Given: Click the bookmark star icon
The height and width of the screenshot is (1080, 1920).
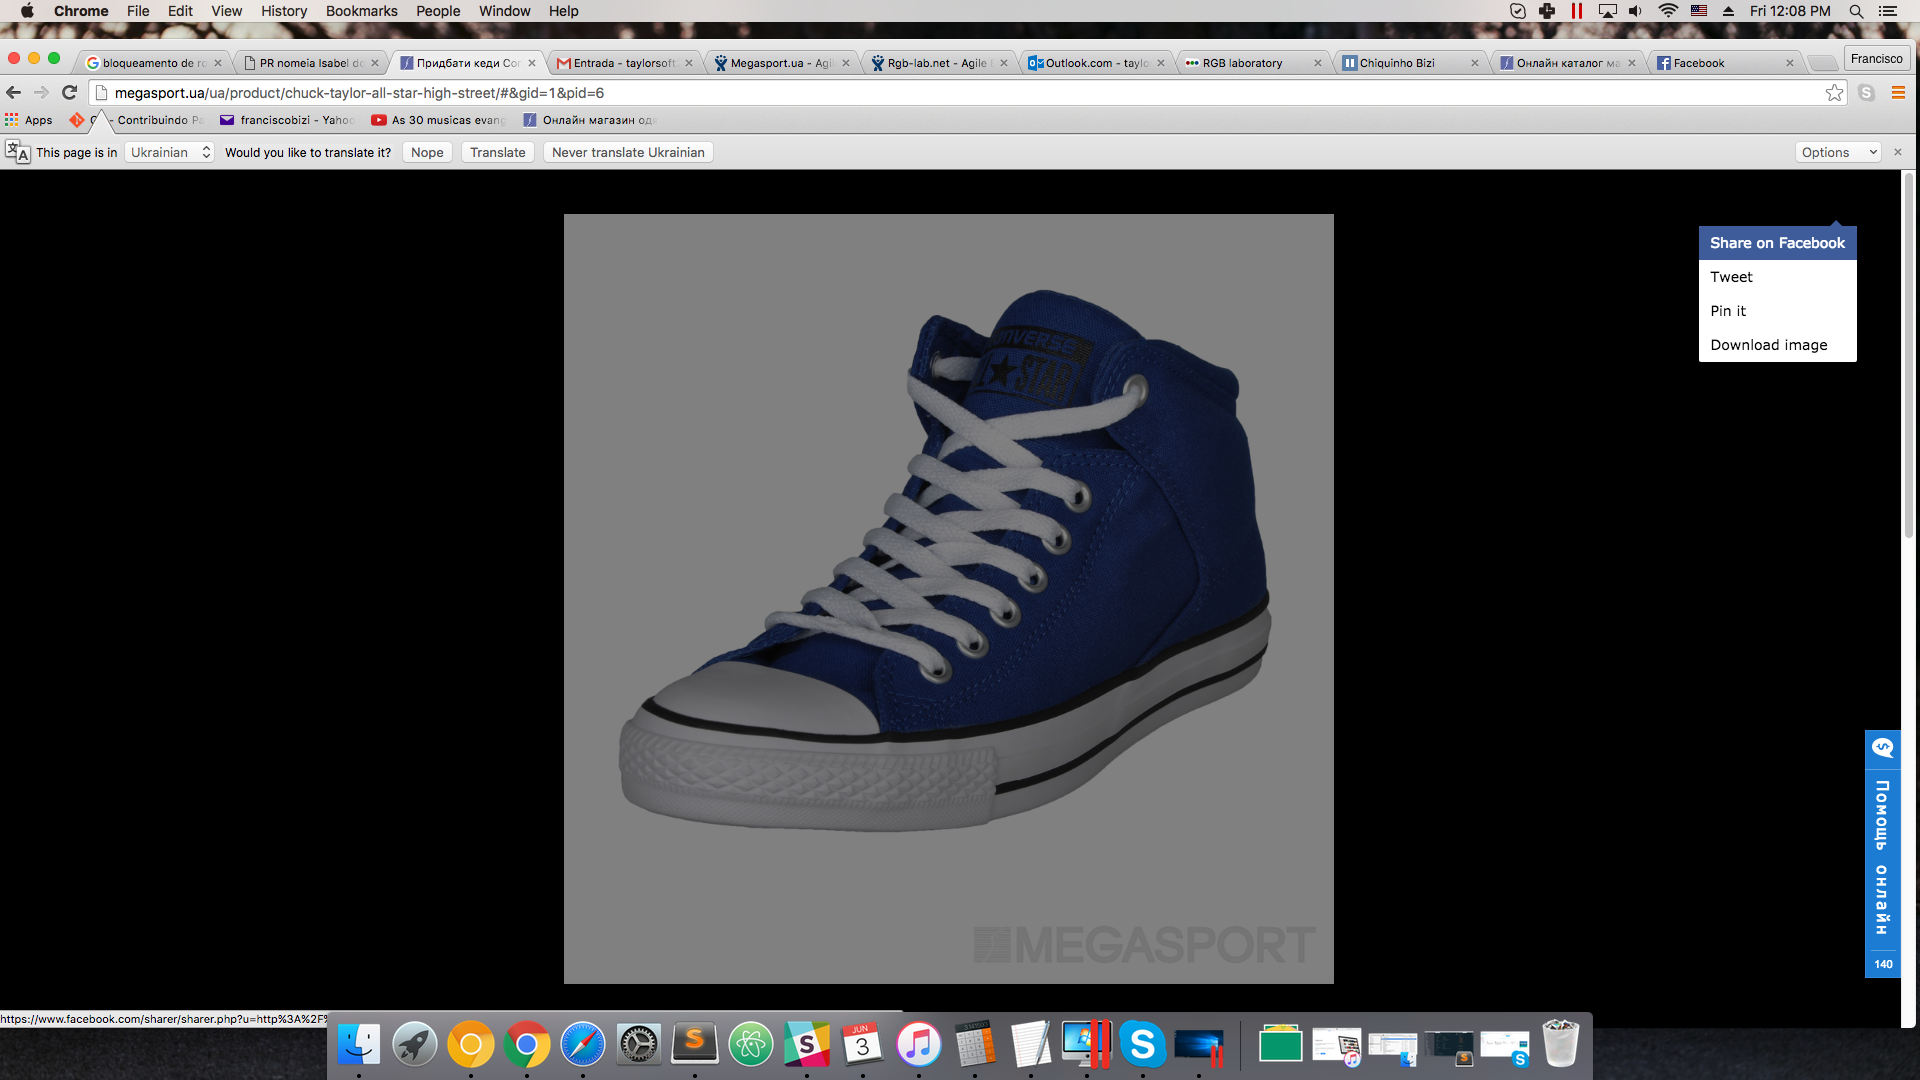Looking at the screenshot, I should tap(1834, 93).
